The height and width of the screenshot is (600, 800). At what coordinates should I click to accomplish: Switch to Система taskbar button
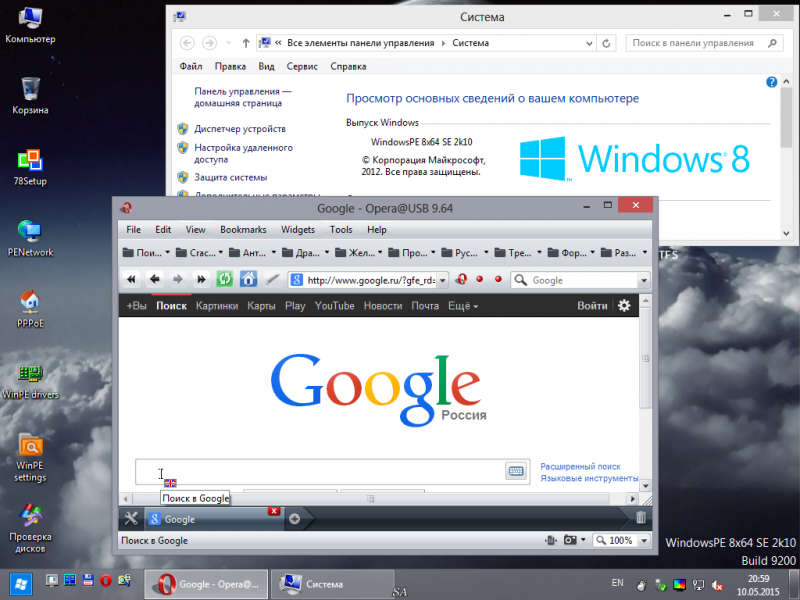click(x=332, y=584)
